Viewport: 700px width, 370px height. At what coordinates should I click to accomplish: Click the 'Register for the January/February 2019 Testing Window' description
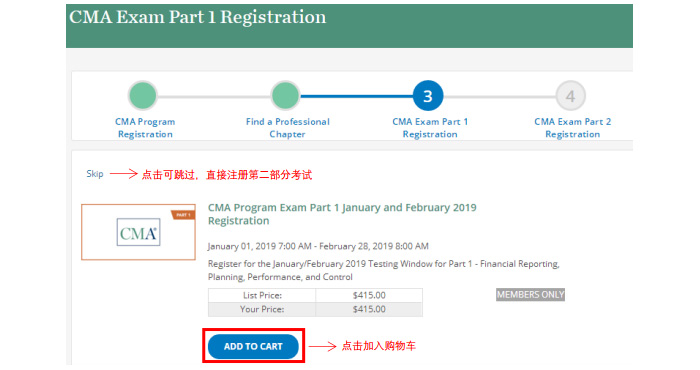[x=383, y=270]
